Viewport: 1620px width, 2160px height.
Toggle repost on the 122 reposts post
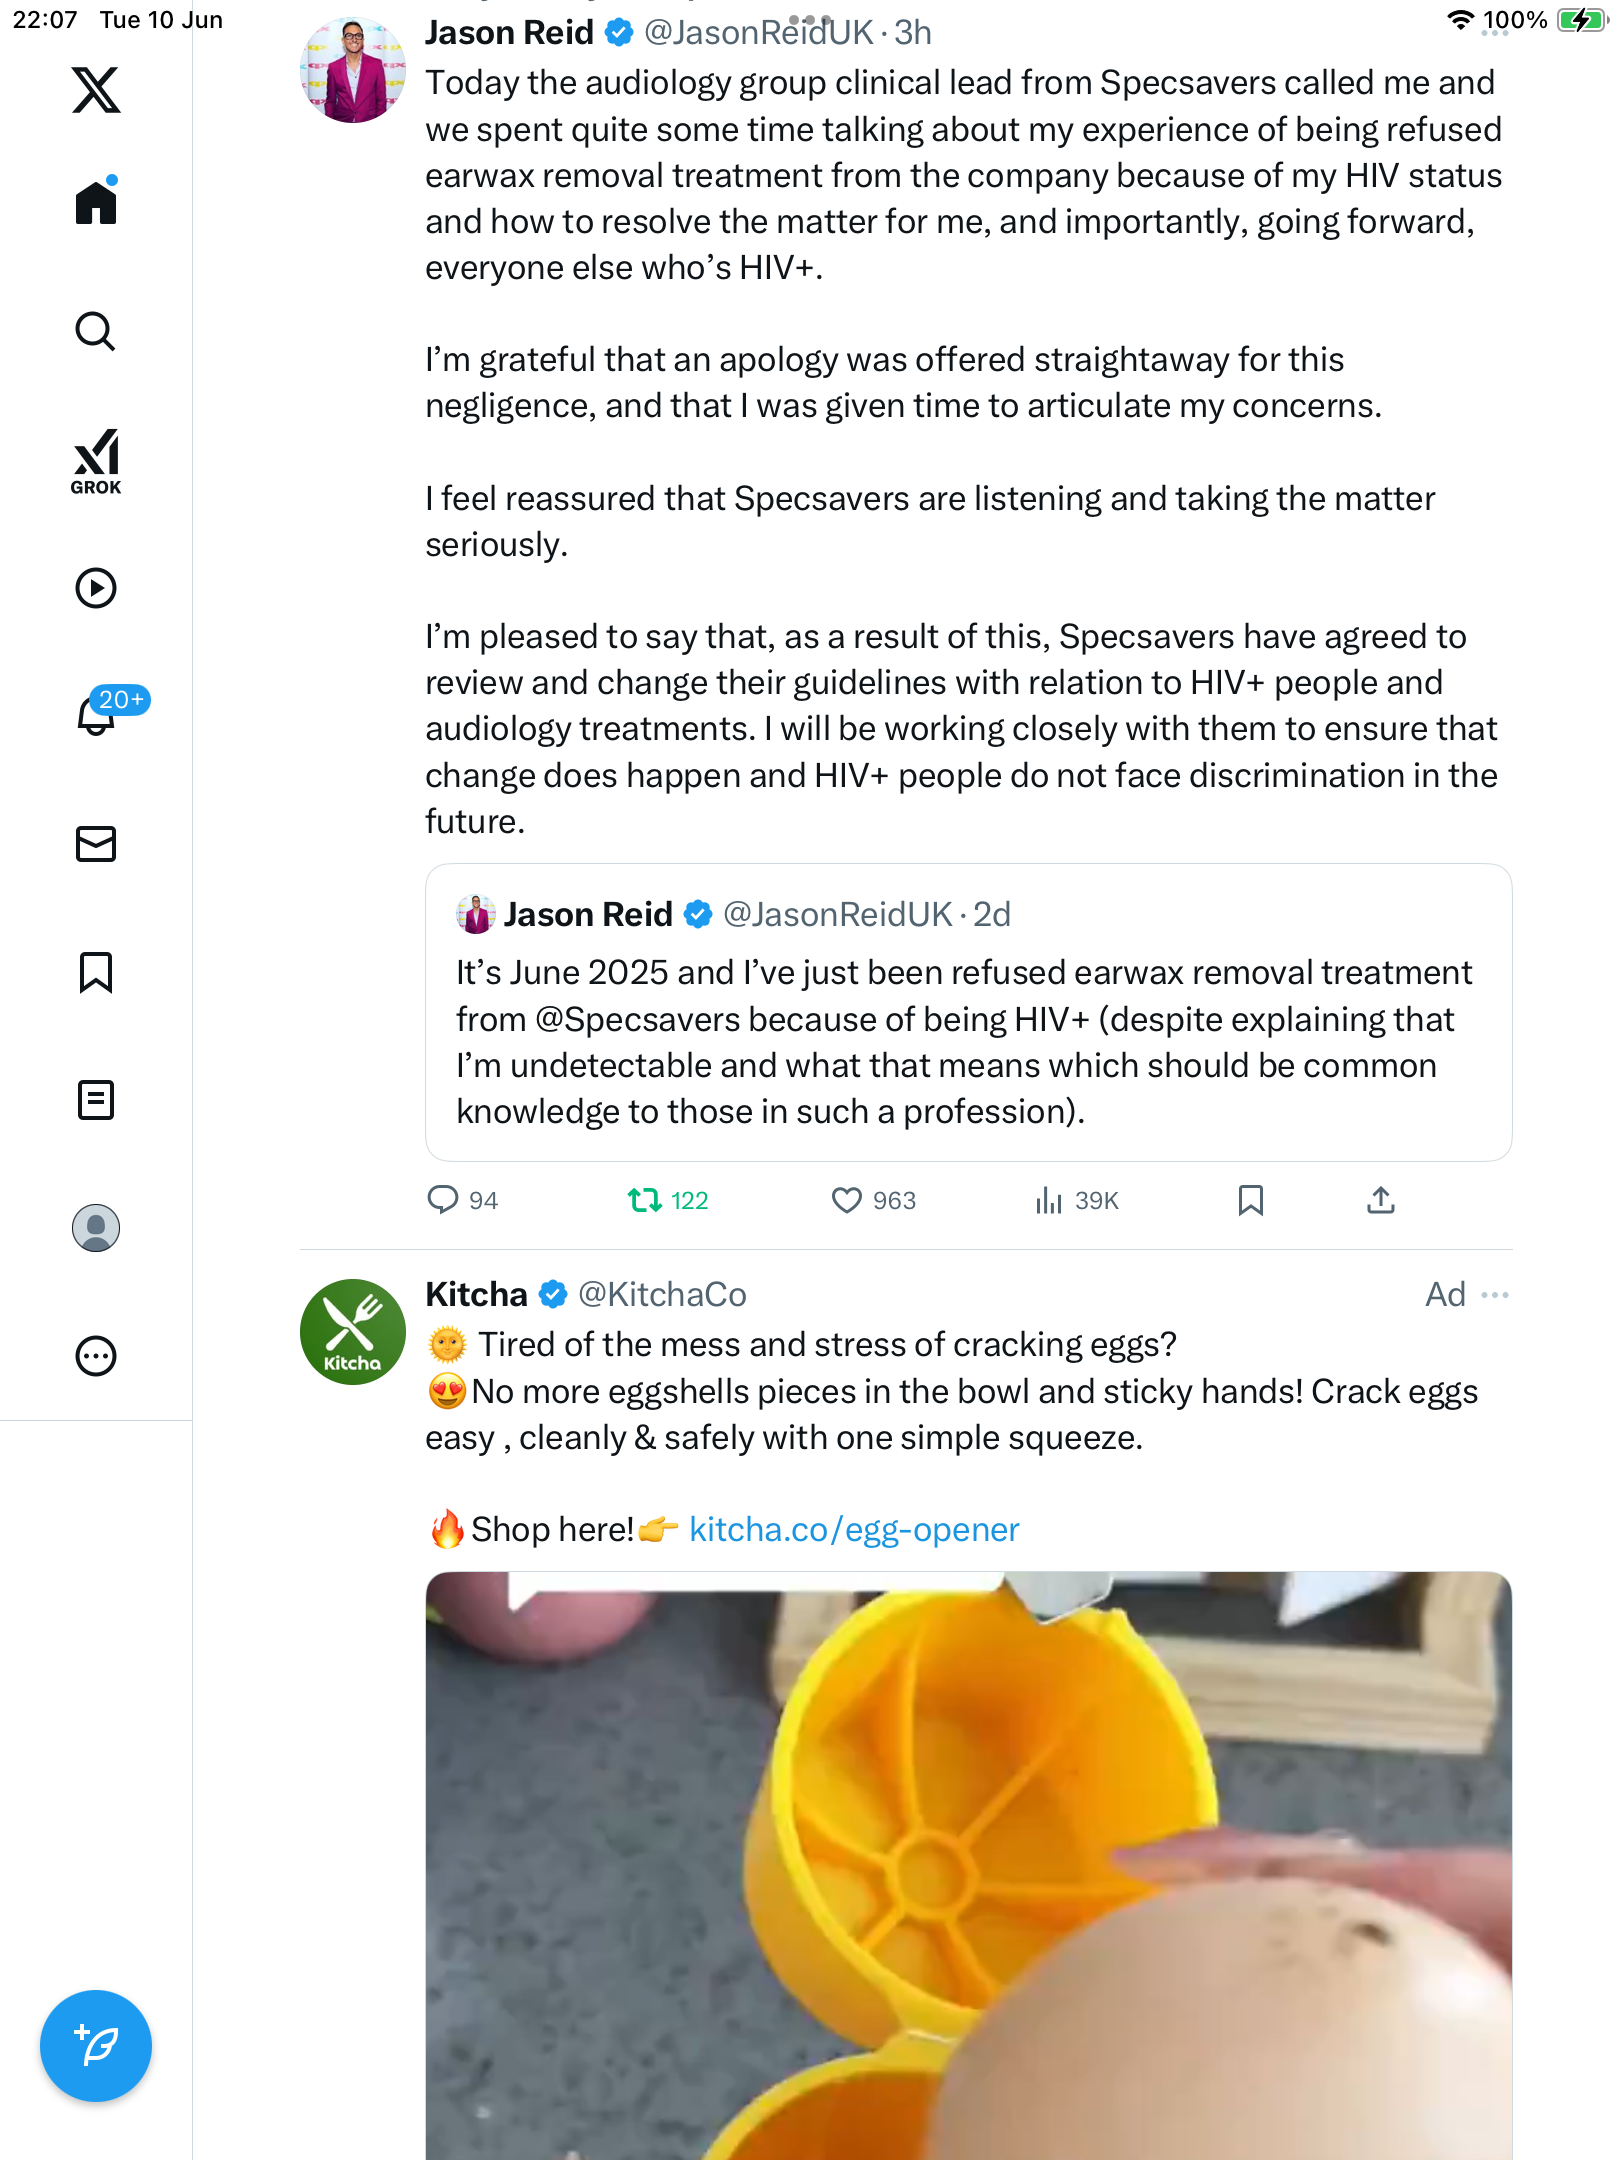[x=668, y=1200]
